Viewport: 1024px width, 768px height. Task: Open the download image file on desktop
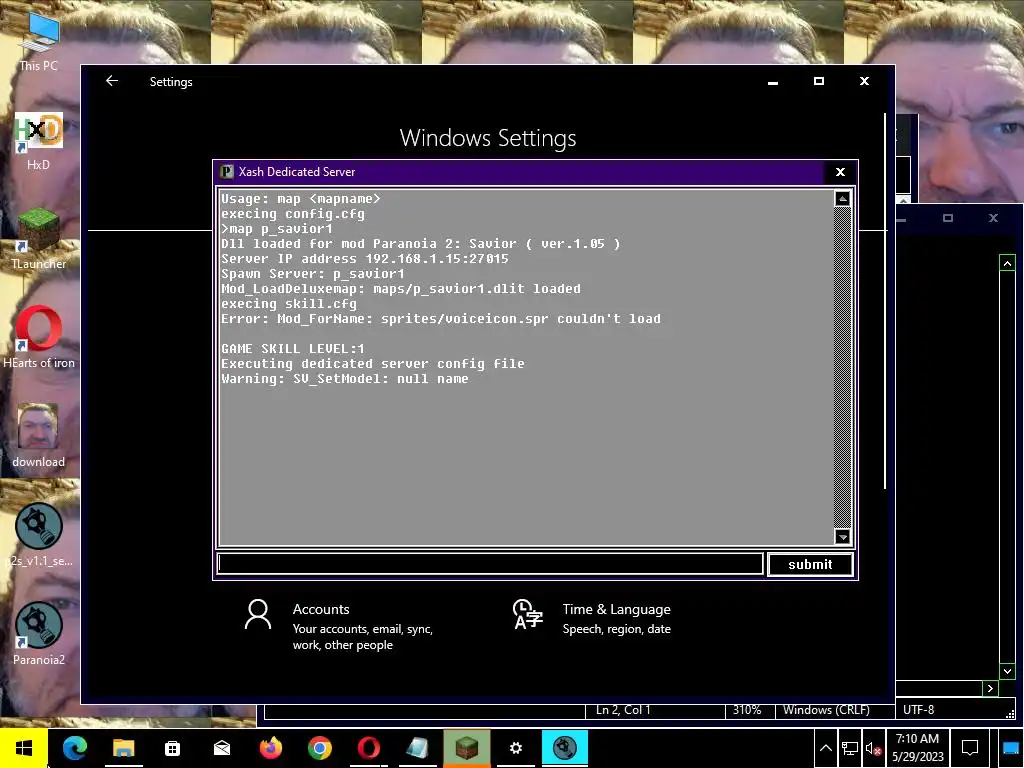pos(39,436)
